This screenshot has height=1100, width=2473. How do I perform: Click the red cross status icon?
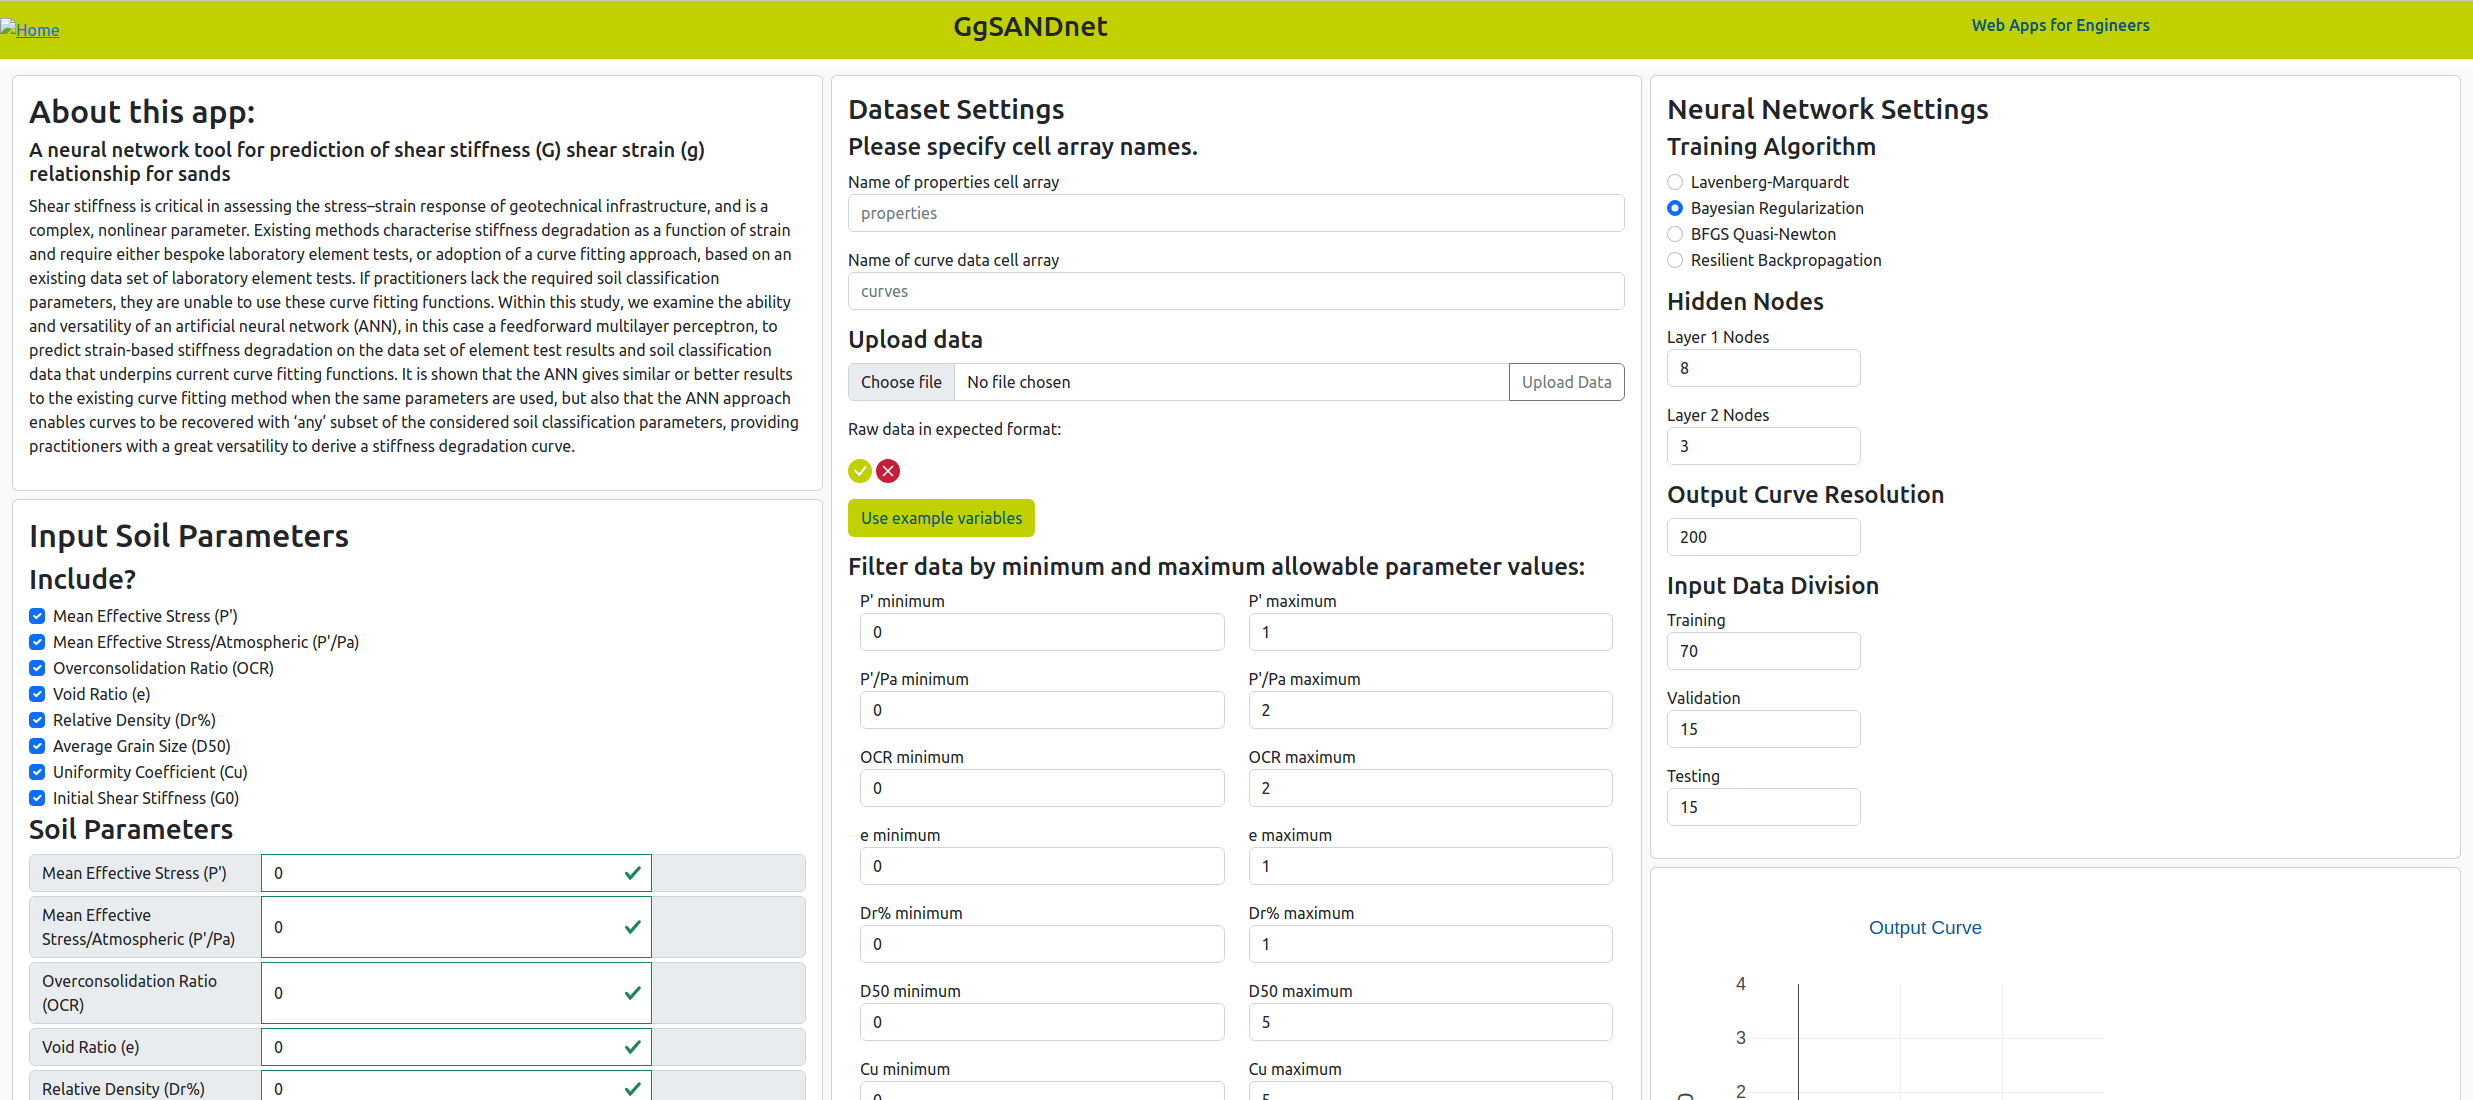(888, 471)
